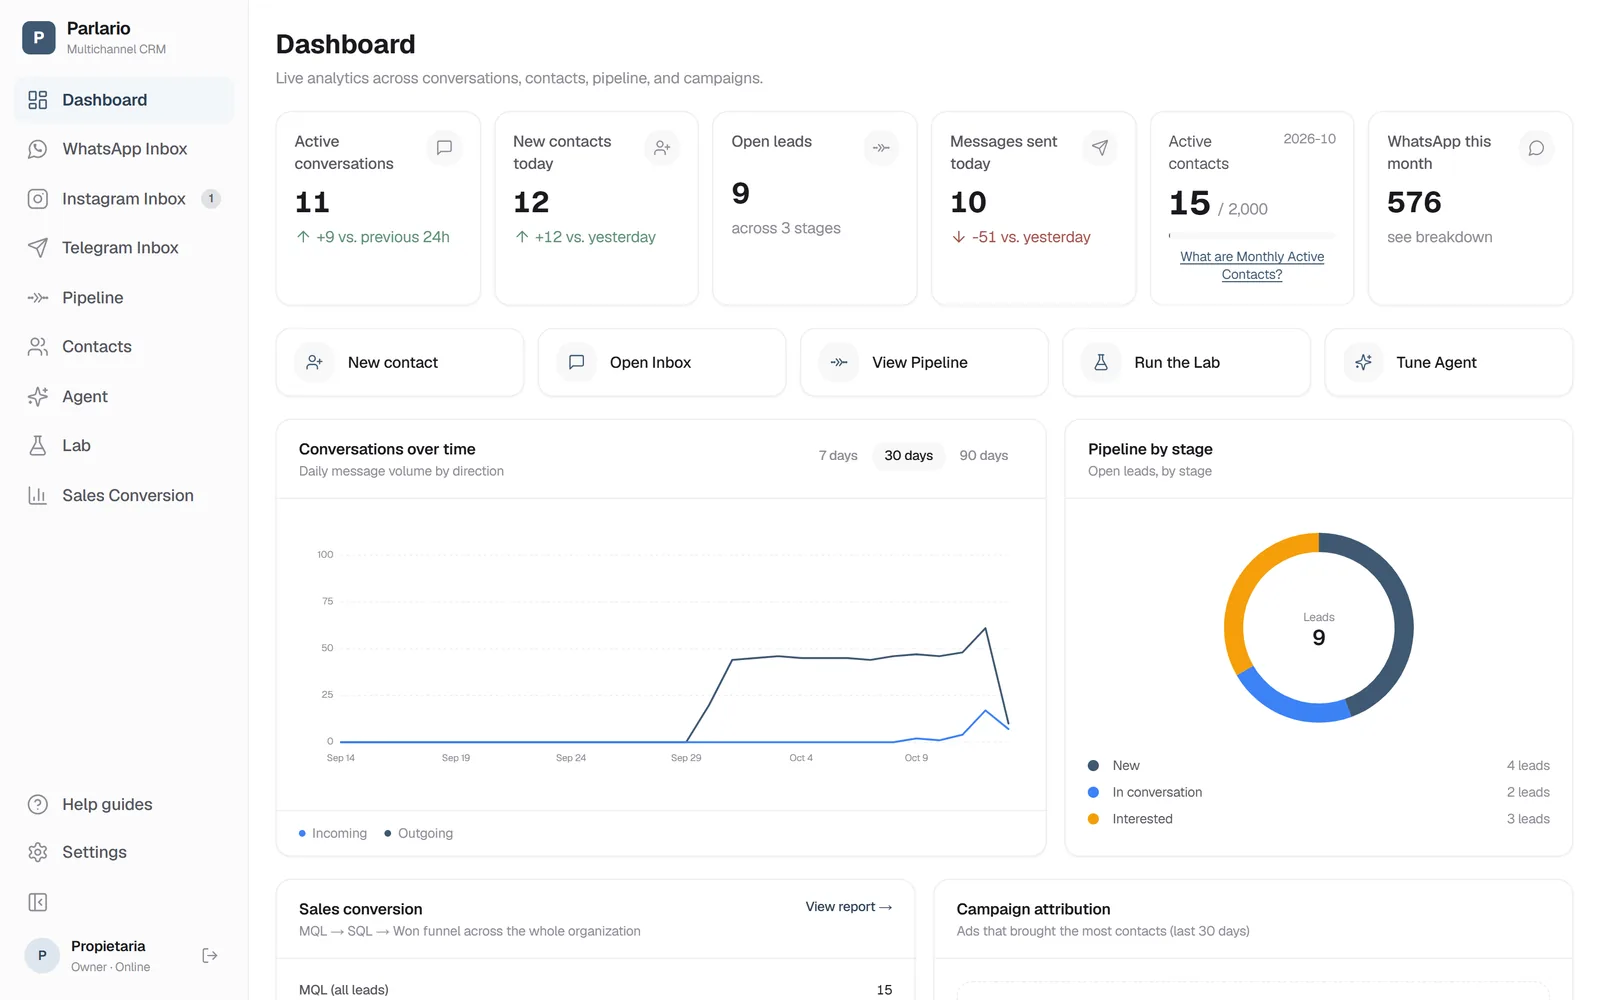Open View report link in Sales conversion

(x=849, y=907)
